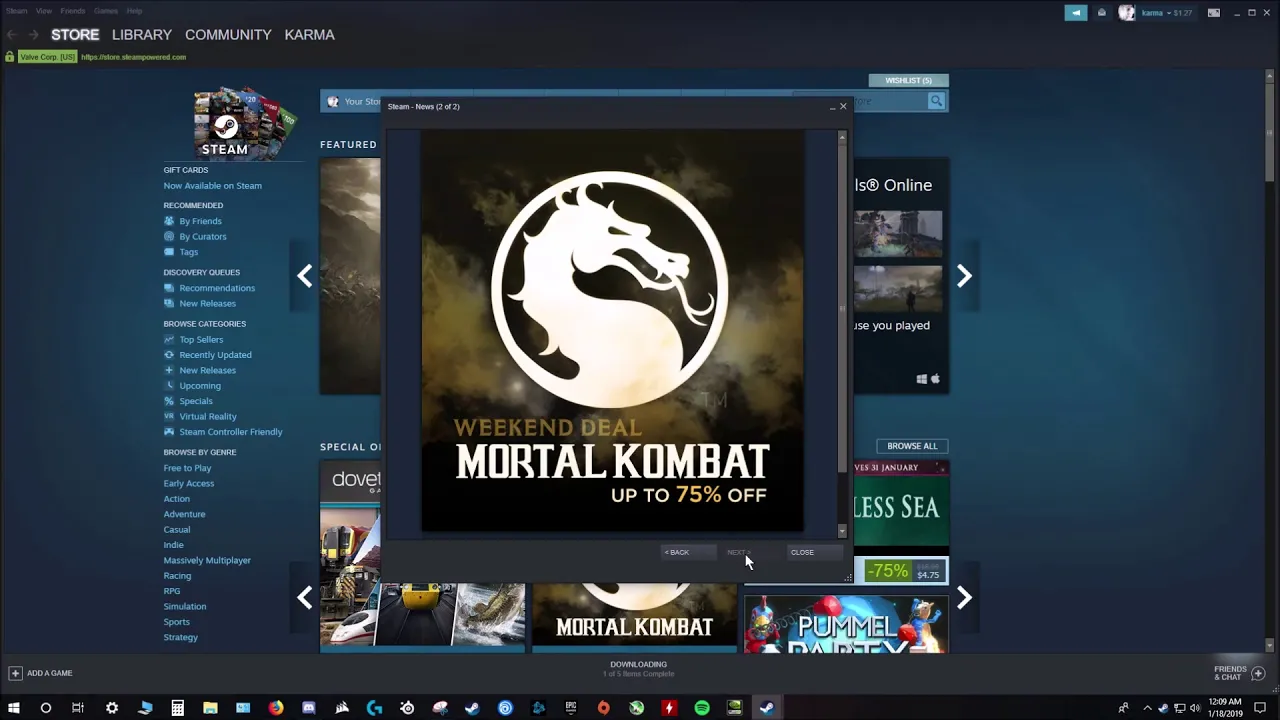Screen dimensions: 1280x720
Task: Switch to Big Picture mode icon
Action: [x=1214, y=13]
